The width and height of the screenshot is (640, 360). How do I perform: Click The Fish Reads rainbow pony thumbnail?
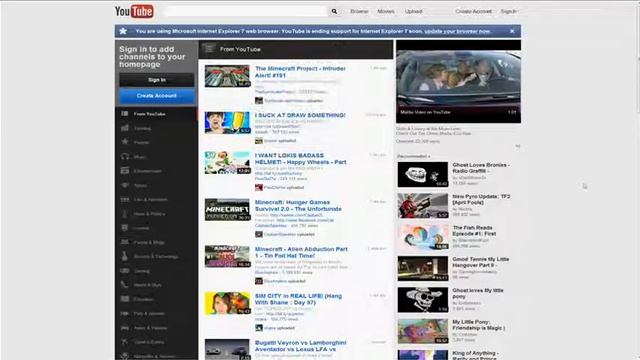422,237
